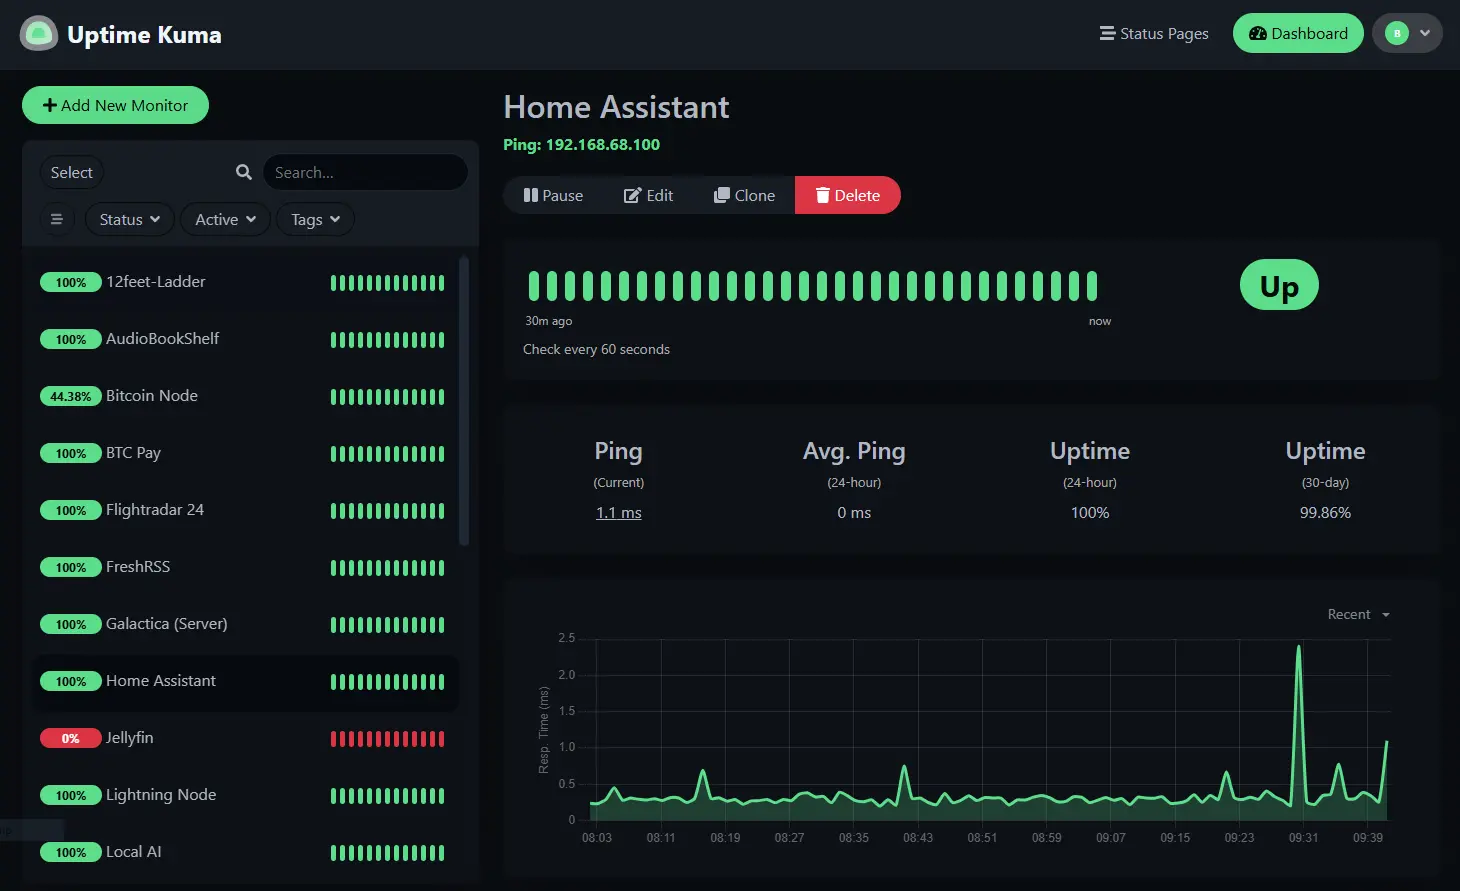Expand the Tags filter dropdown
Image resolution: width=1460 pixels, height=891 pixels.
coord(315,219)
